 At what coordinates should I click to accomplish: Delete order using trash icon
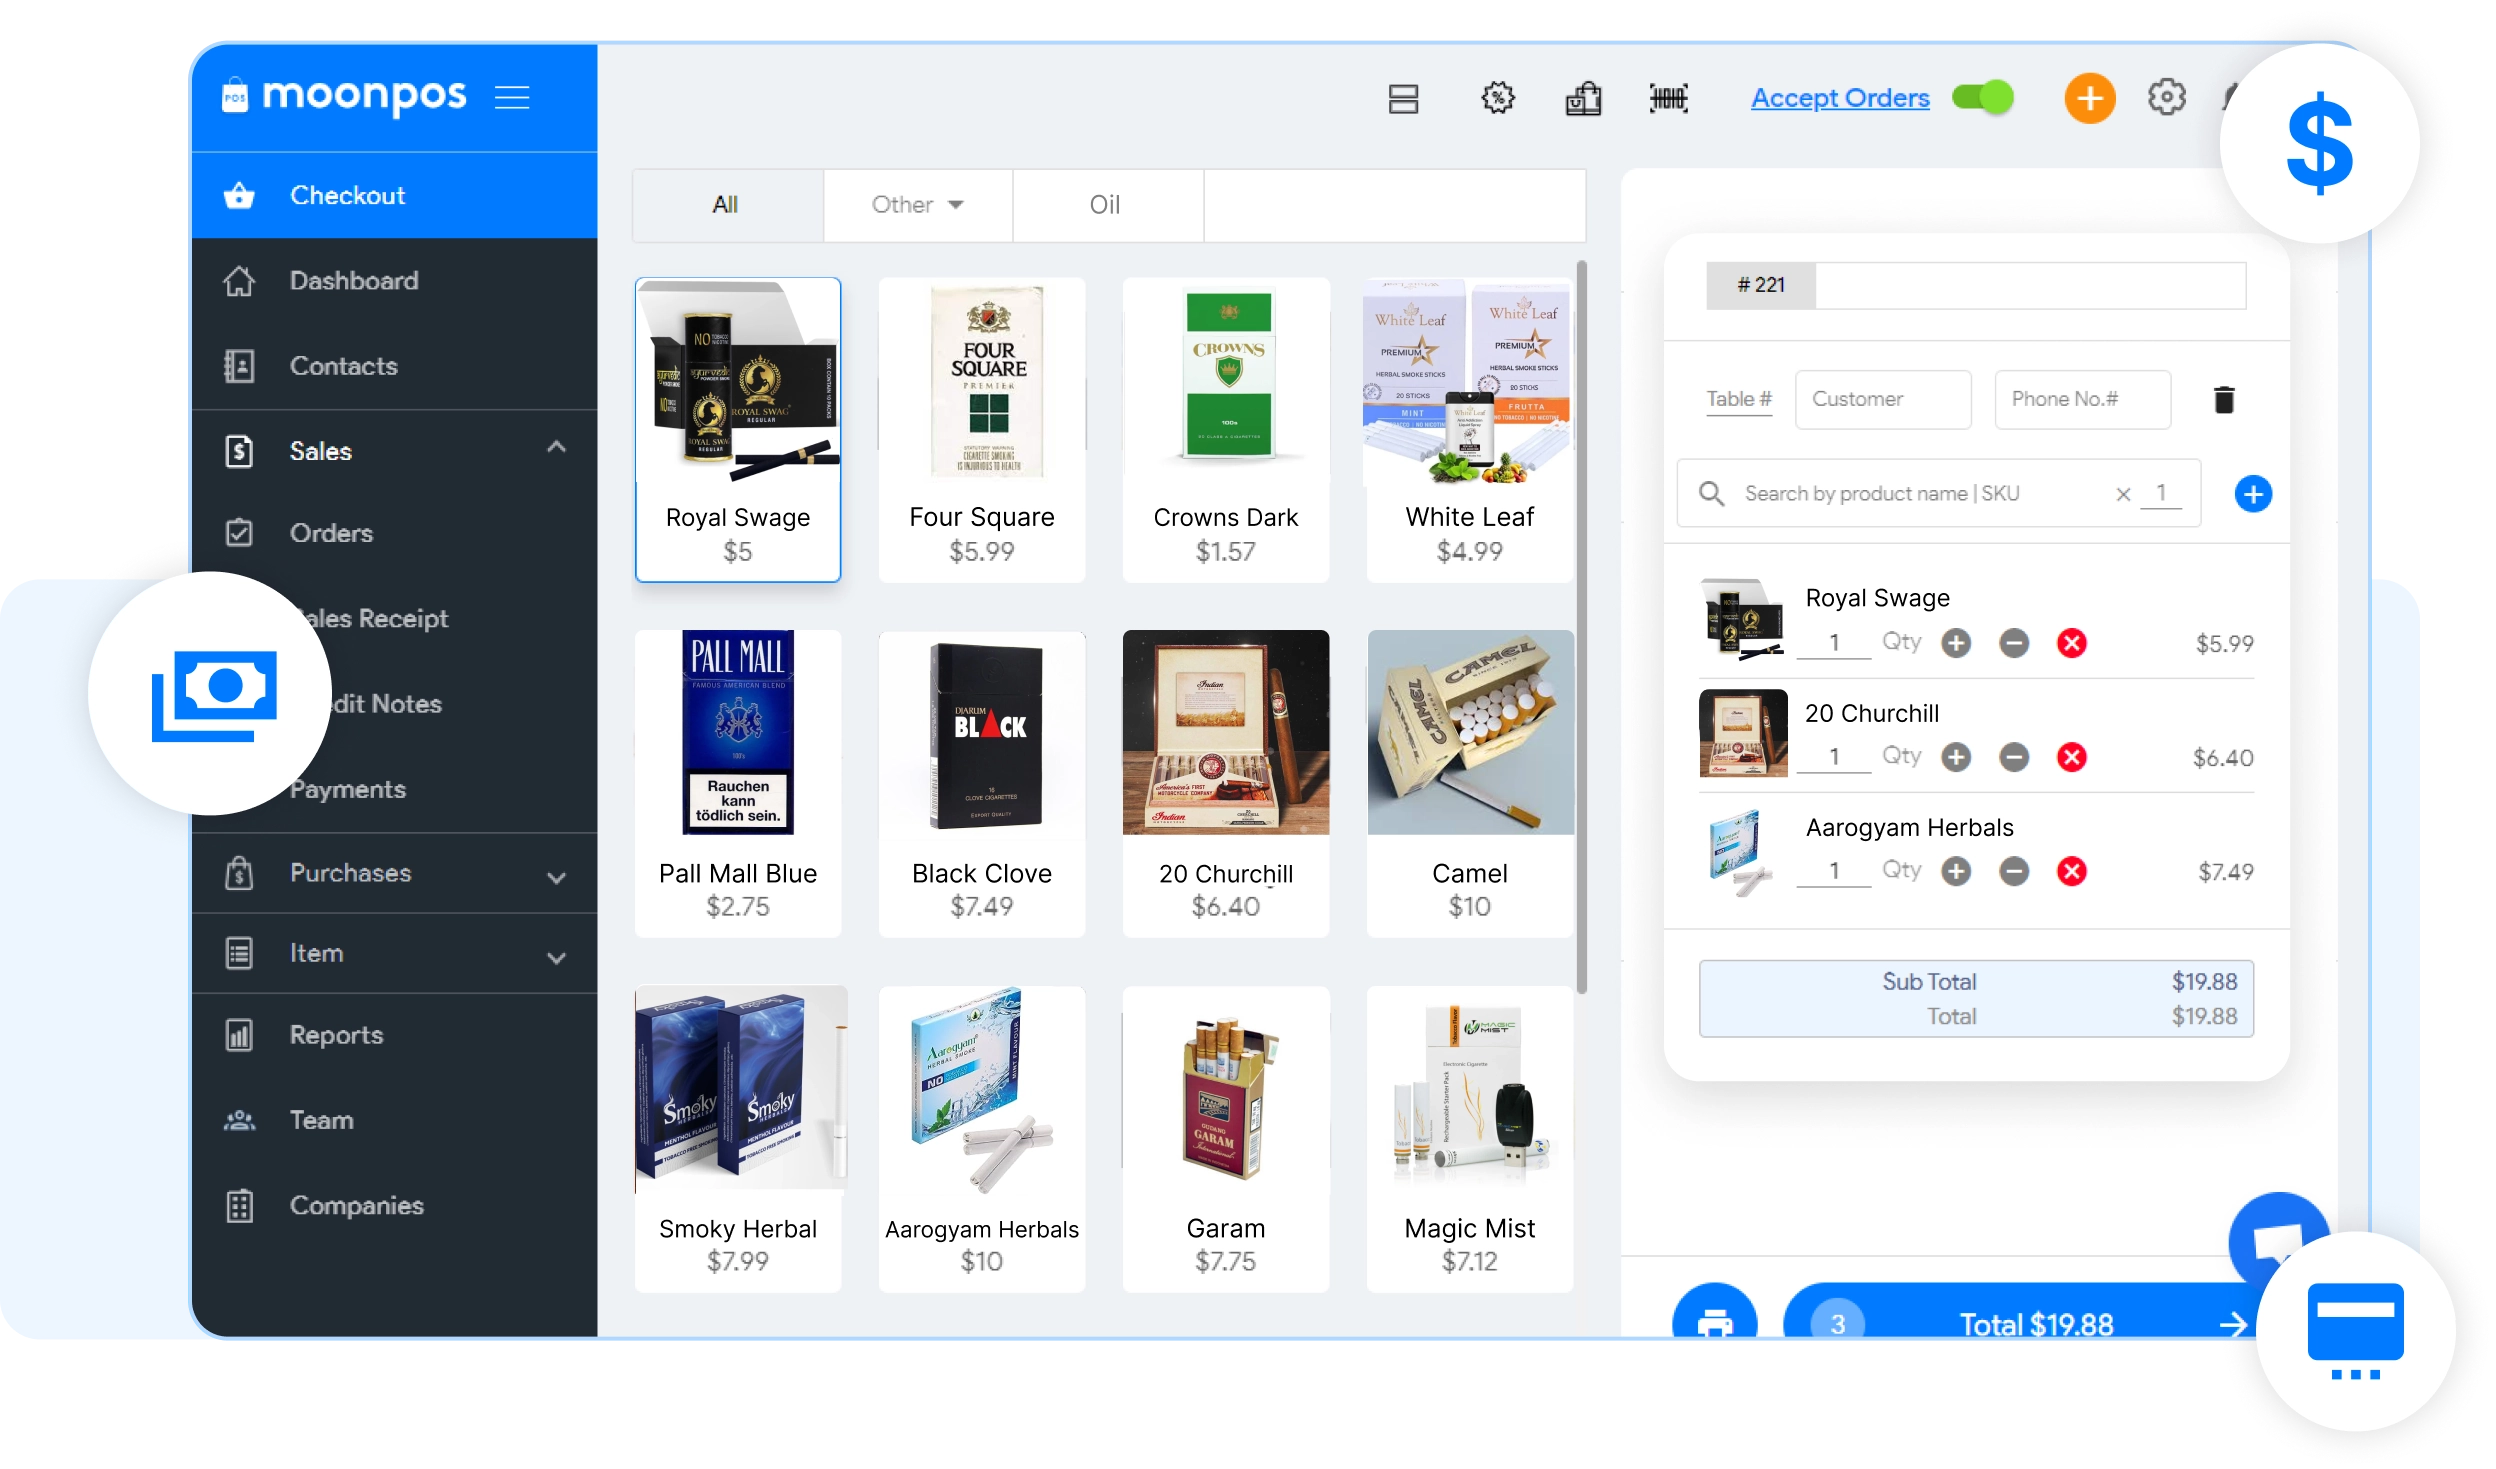(x=2223, y=400)
